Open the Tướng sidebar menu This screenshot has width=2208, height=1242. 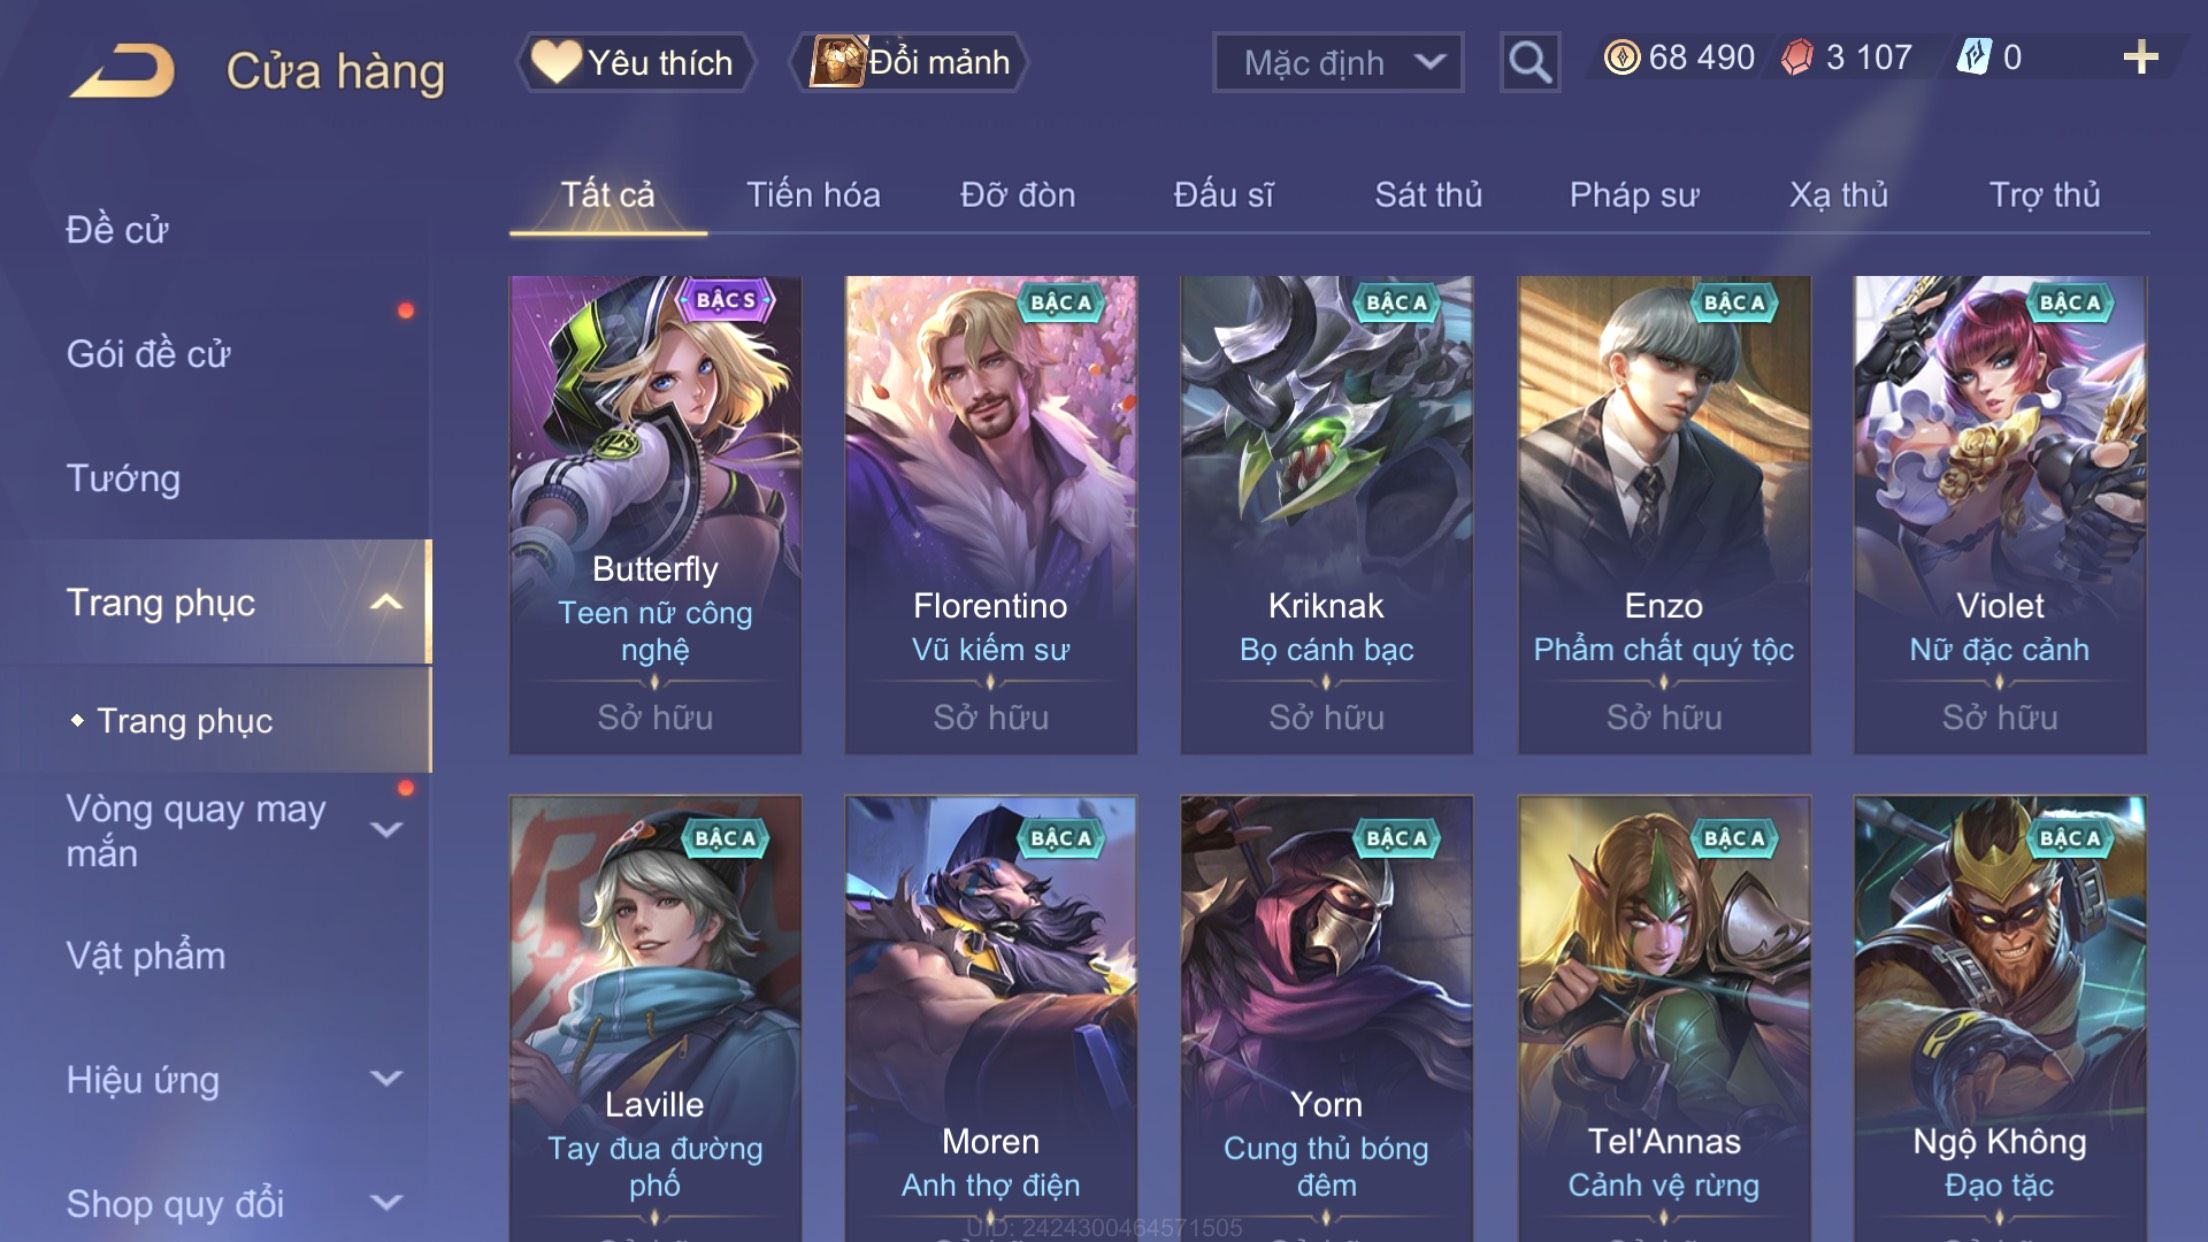pyautogui.click(x=123, y=479)
